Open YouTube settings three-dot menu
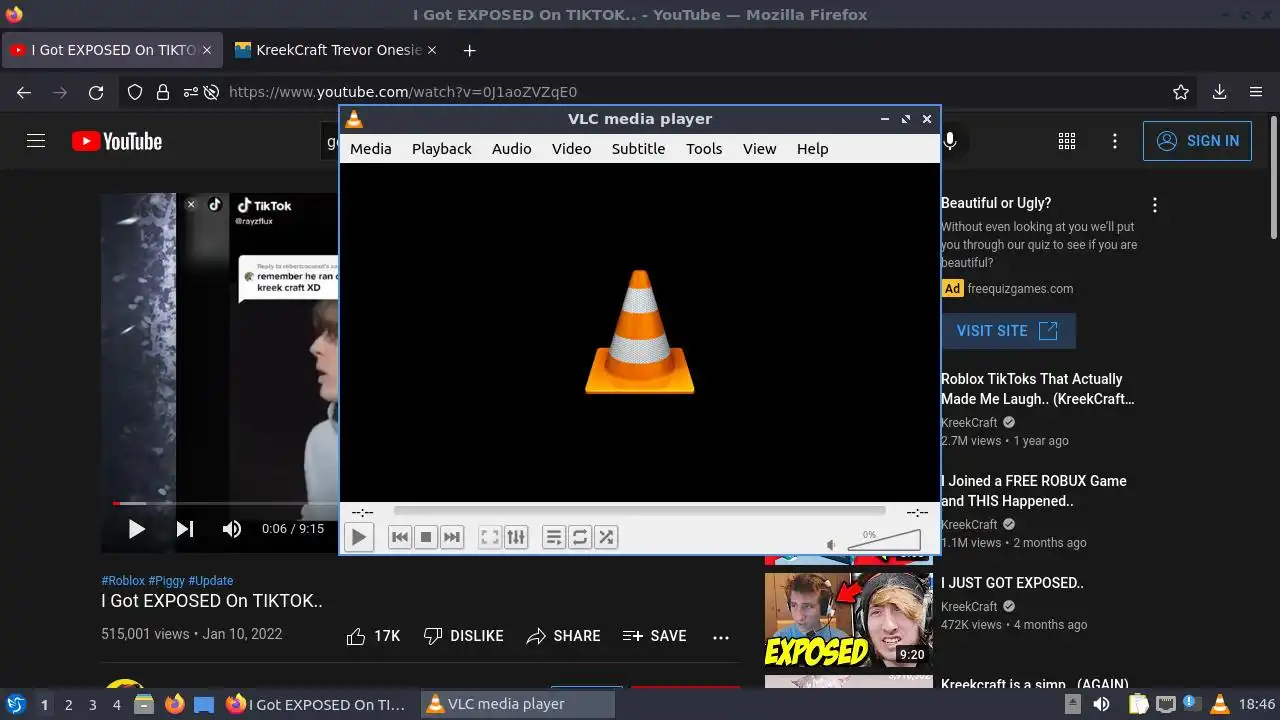This screenshot has width=1280, height=720. (x=1115, y=141)
